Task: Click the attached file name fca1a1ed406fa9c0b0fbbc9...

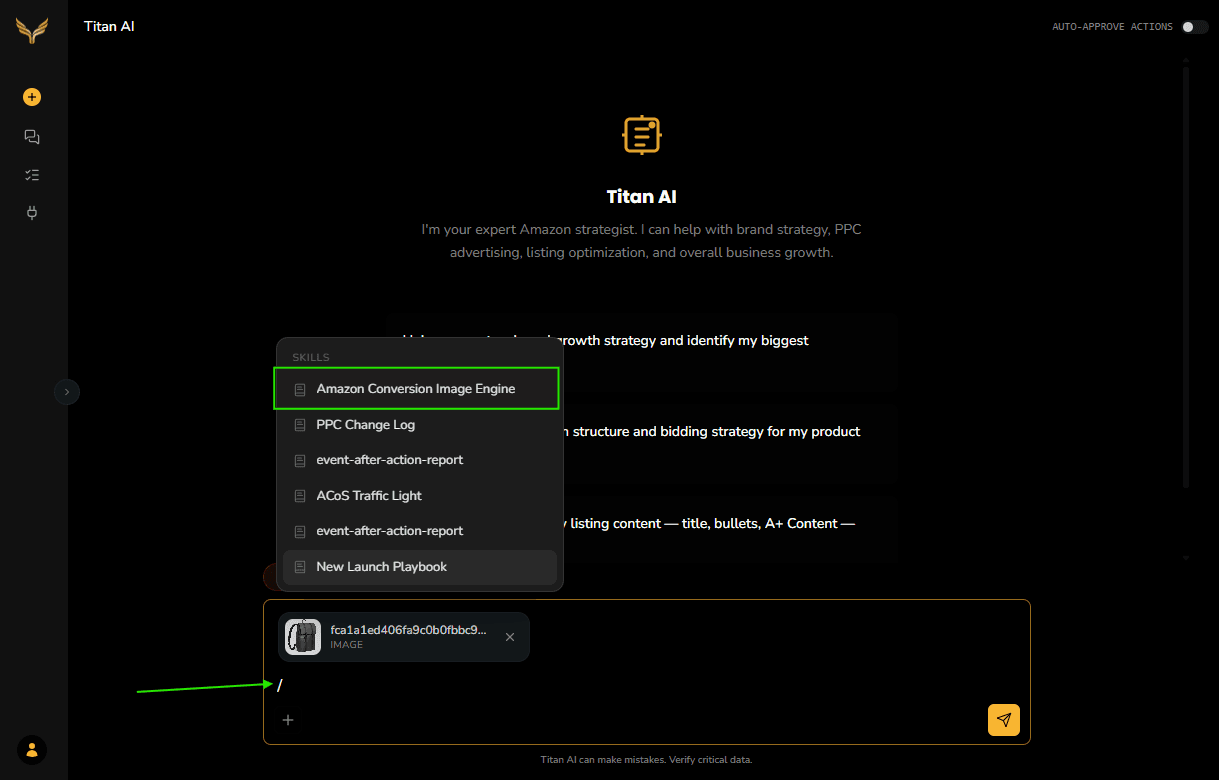Action: 408,630
